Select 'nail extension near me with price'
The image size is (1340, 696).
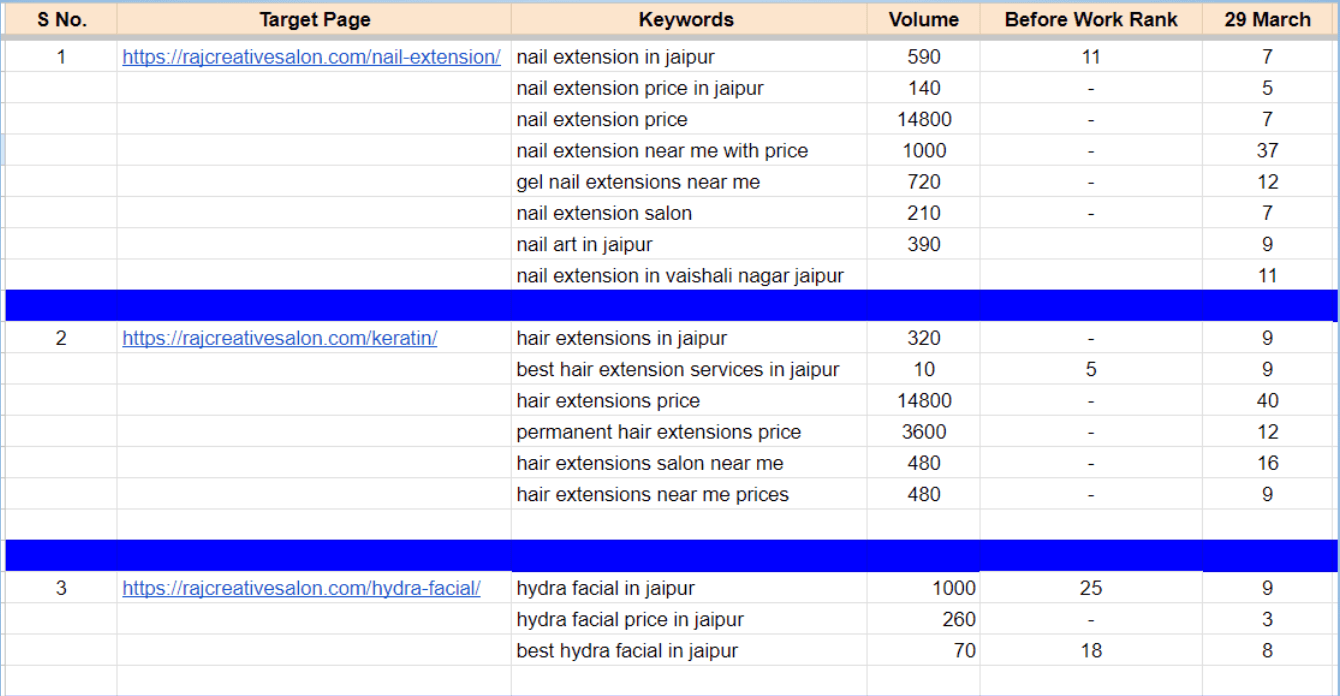tap(689, 150)
